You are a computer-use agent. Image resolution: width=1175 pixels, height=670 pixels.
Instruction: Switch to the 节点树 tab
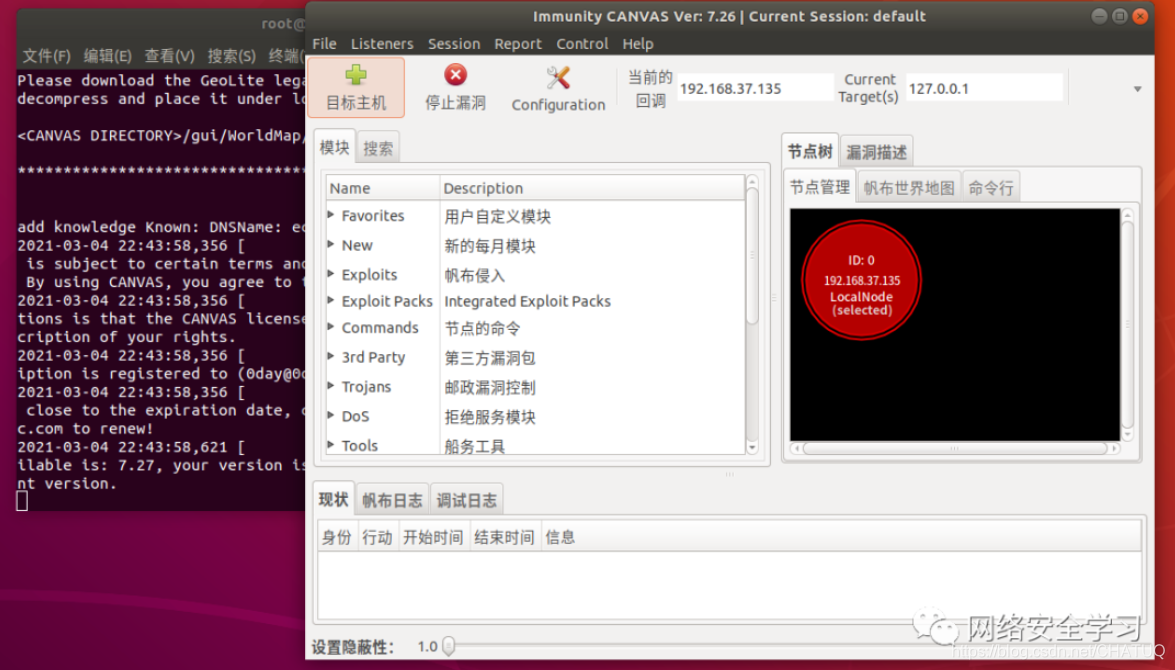tap(810, 151)
